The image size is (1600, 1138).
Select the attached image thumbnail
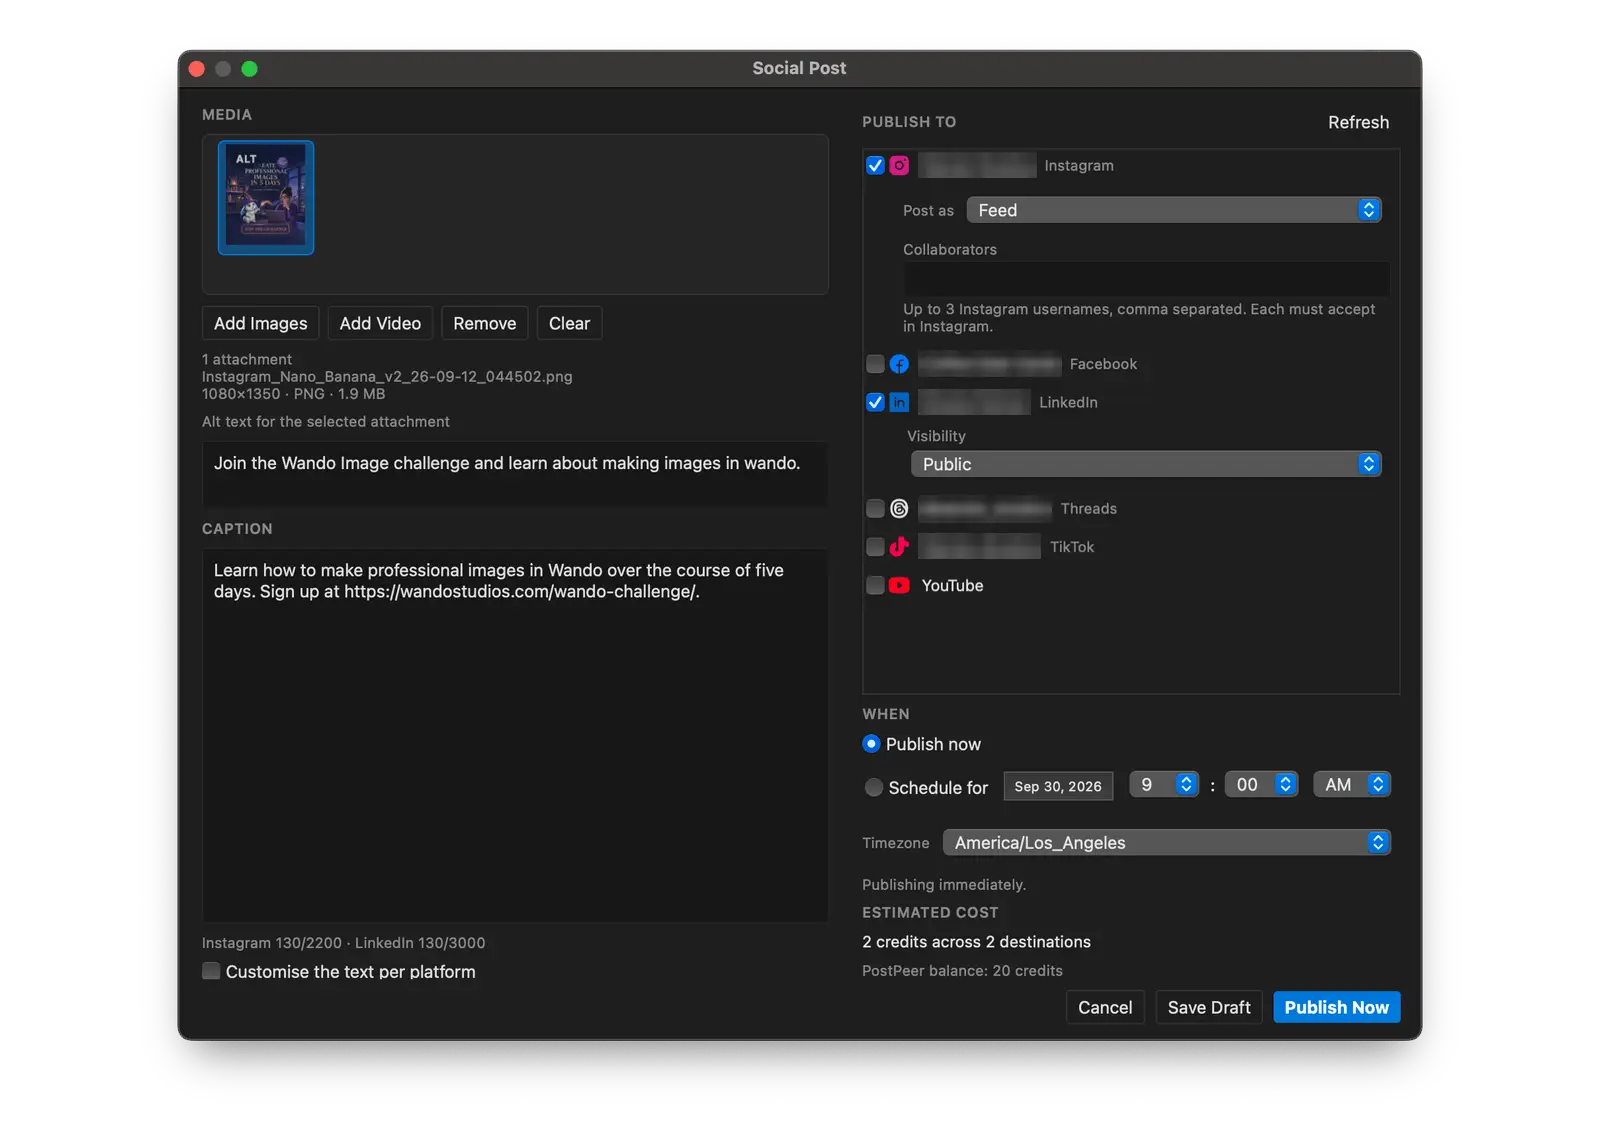click(x=266, y=198)
